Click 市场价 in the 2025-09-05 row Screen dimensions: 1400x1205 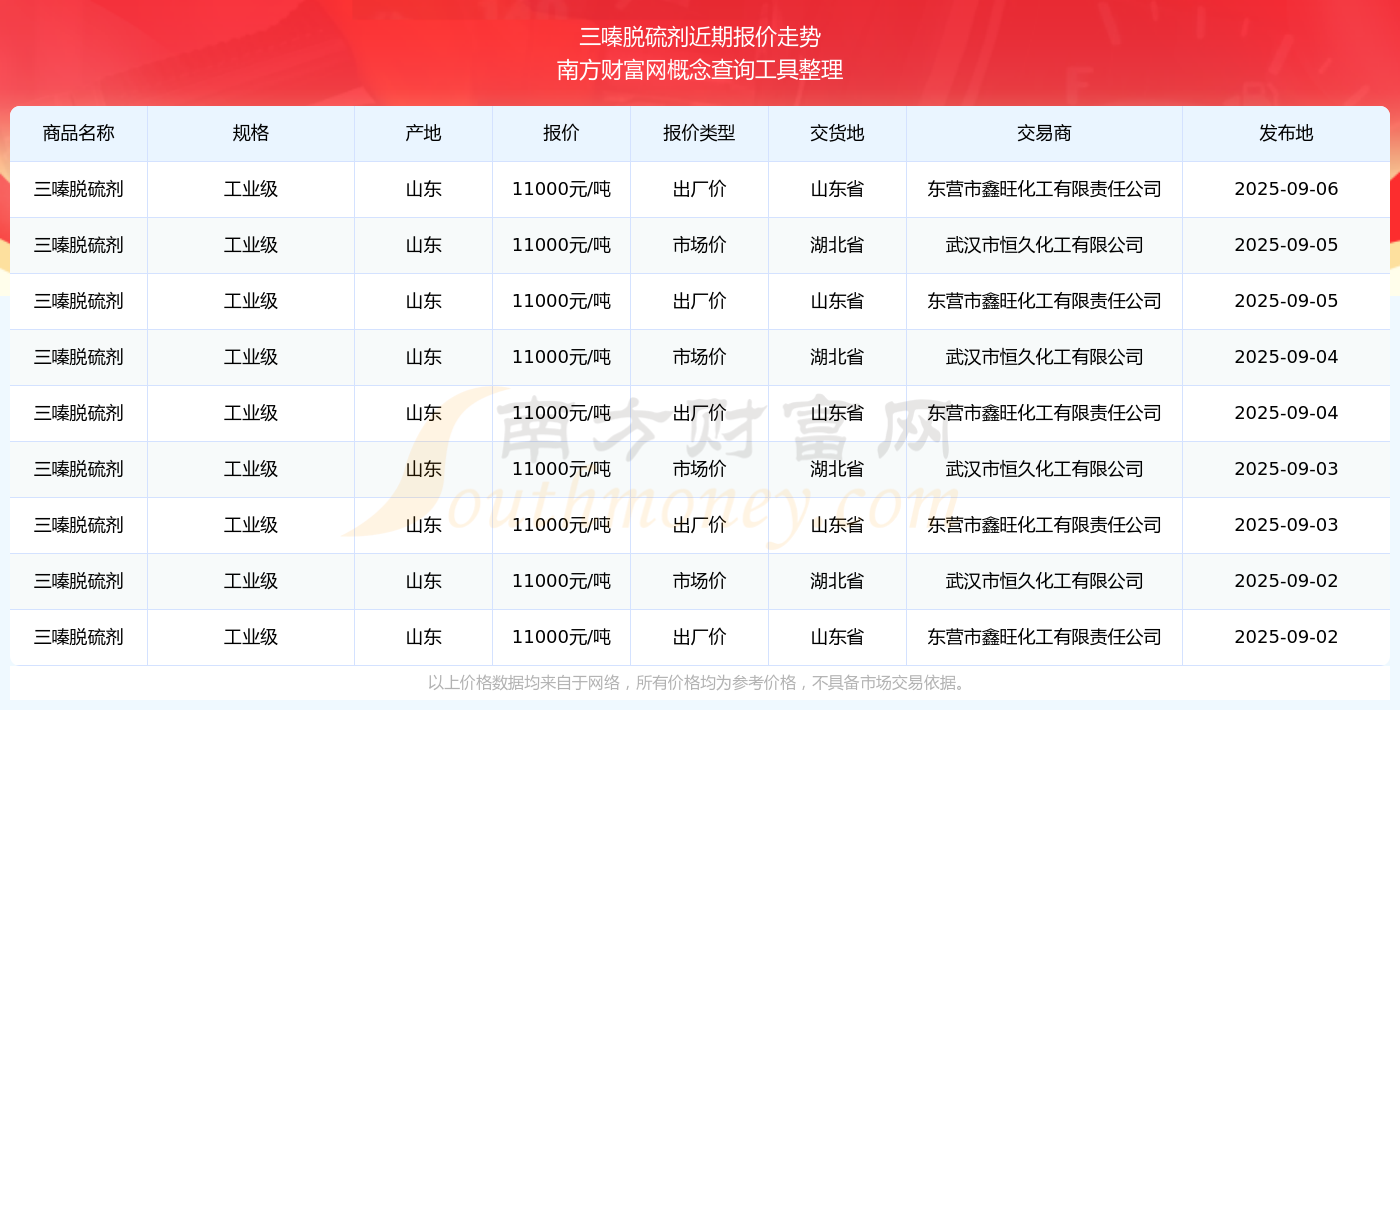click(x=700, y=246)
